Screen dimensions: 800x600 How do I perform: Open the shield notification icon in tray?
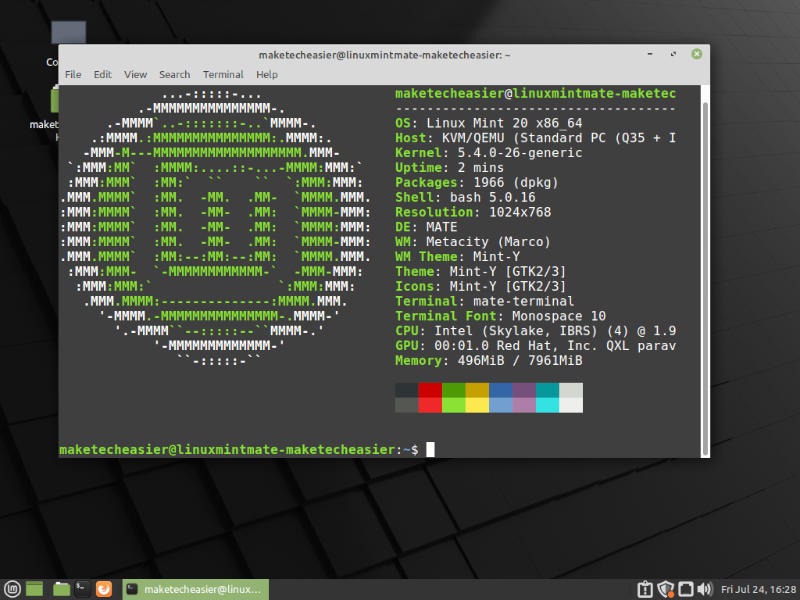pyautogui.click(x=664, y=588)
